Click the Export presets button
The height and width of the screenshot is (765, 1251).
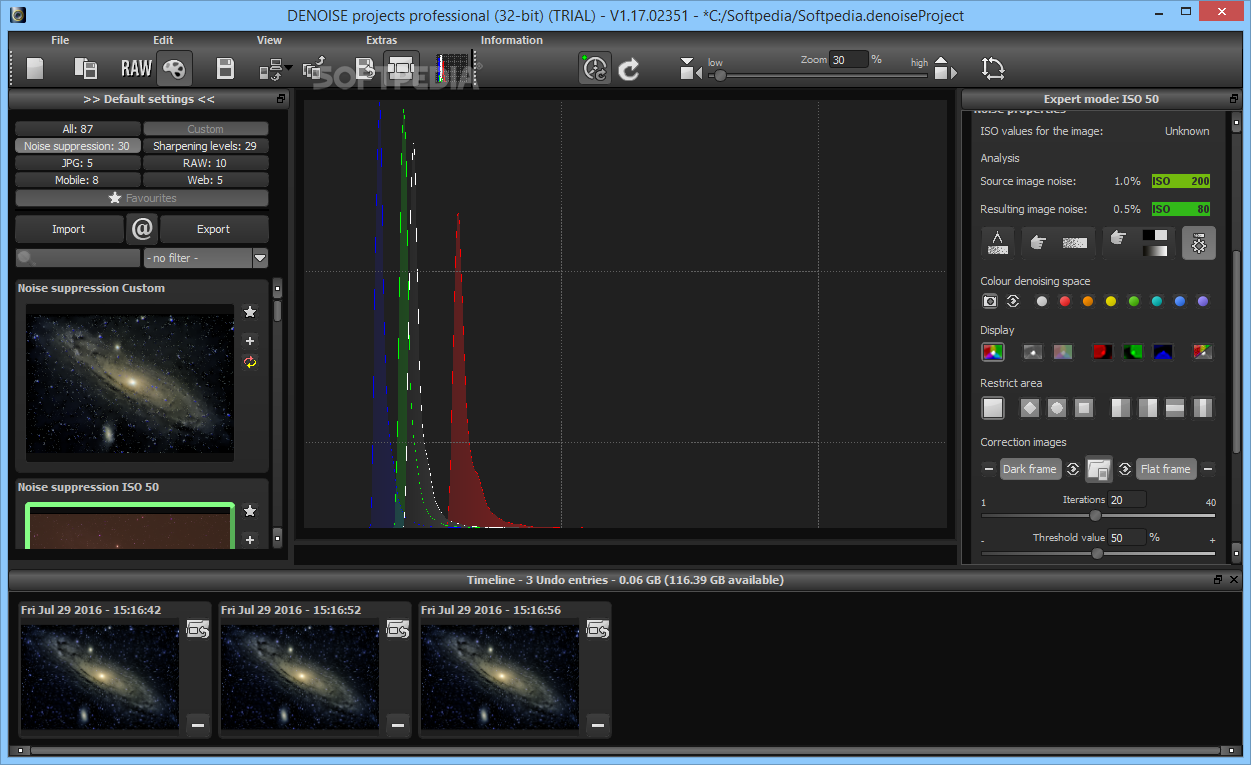point(214,229)
